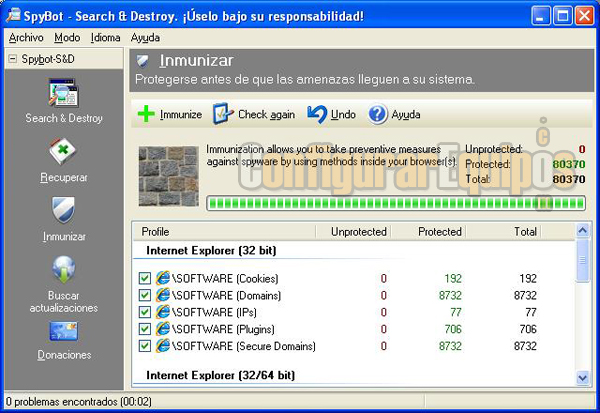
Task: Click the Check again clipboard icon
Action: point(223,114)
